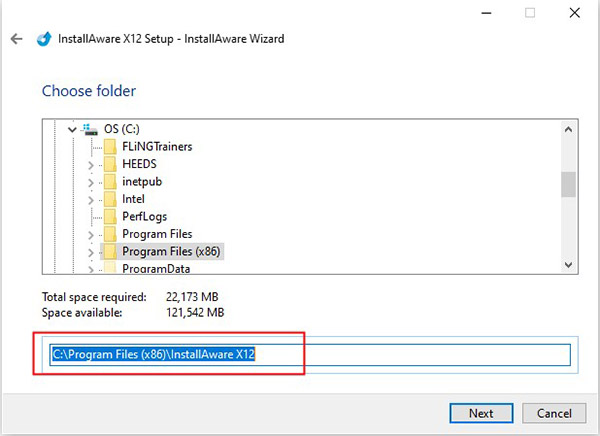Click the scroll down arrow in folder tree
Image resolution: width=600 pixels, height=436 pixels.
tap(568, 265)
